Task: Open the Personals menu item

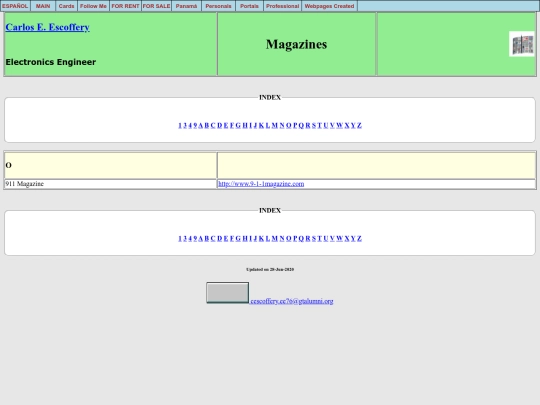Action: [218, 6]
